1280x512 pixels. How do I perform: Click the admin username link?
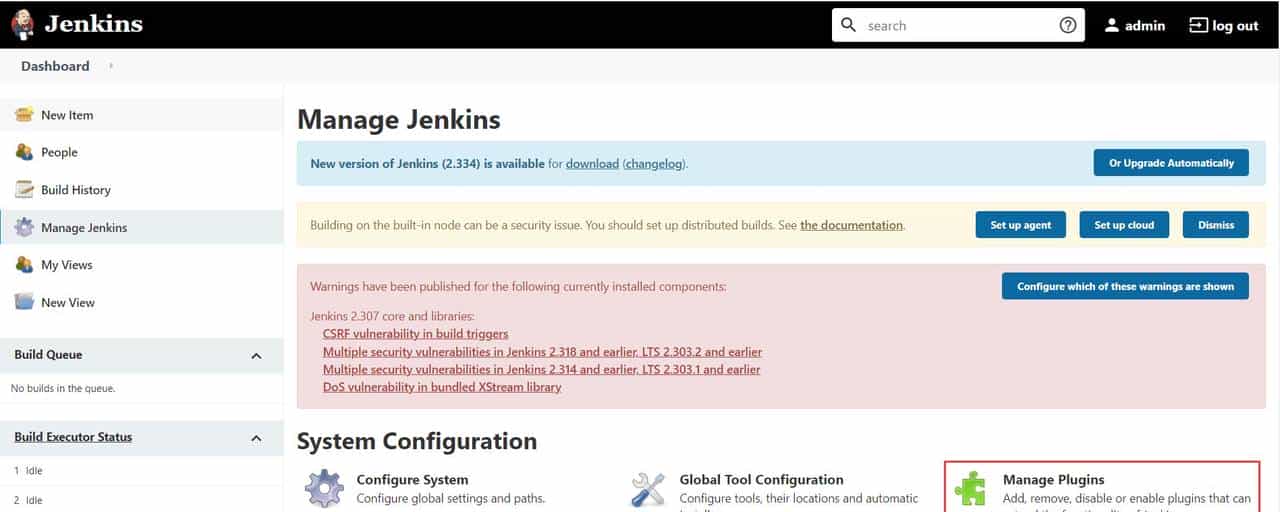coord(1145,26)
